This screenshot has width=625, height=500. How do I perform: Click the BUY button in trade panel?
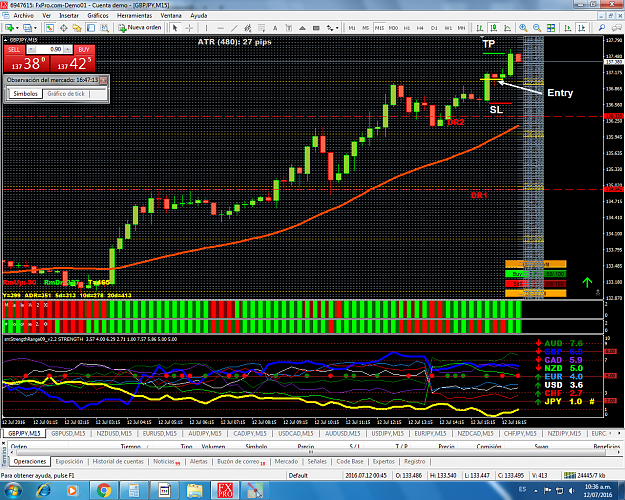(x=84, y=49)
